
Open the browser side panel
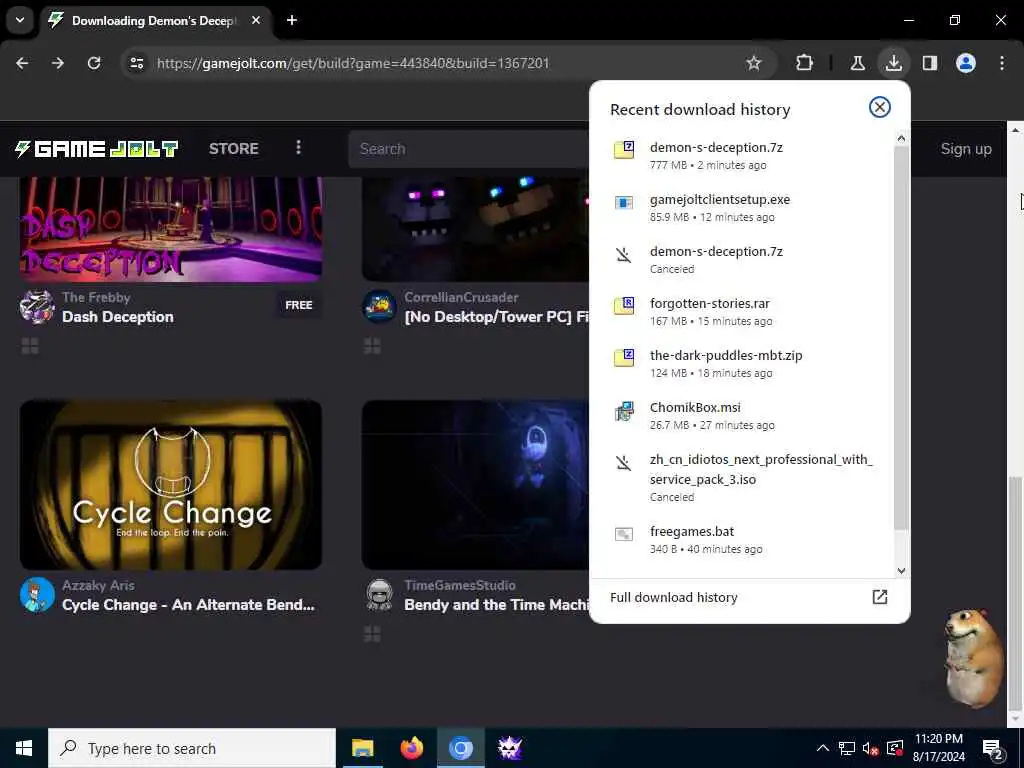(930, 63)
